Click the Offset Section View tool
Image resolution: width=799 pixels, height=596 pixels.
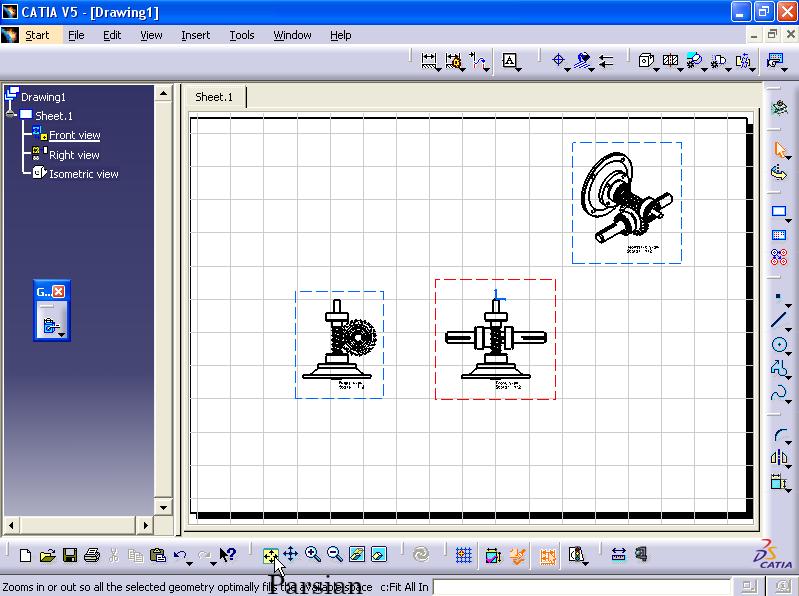670,61
